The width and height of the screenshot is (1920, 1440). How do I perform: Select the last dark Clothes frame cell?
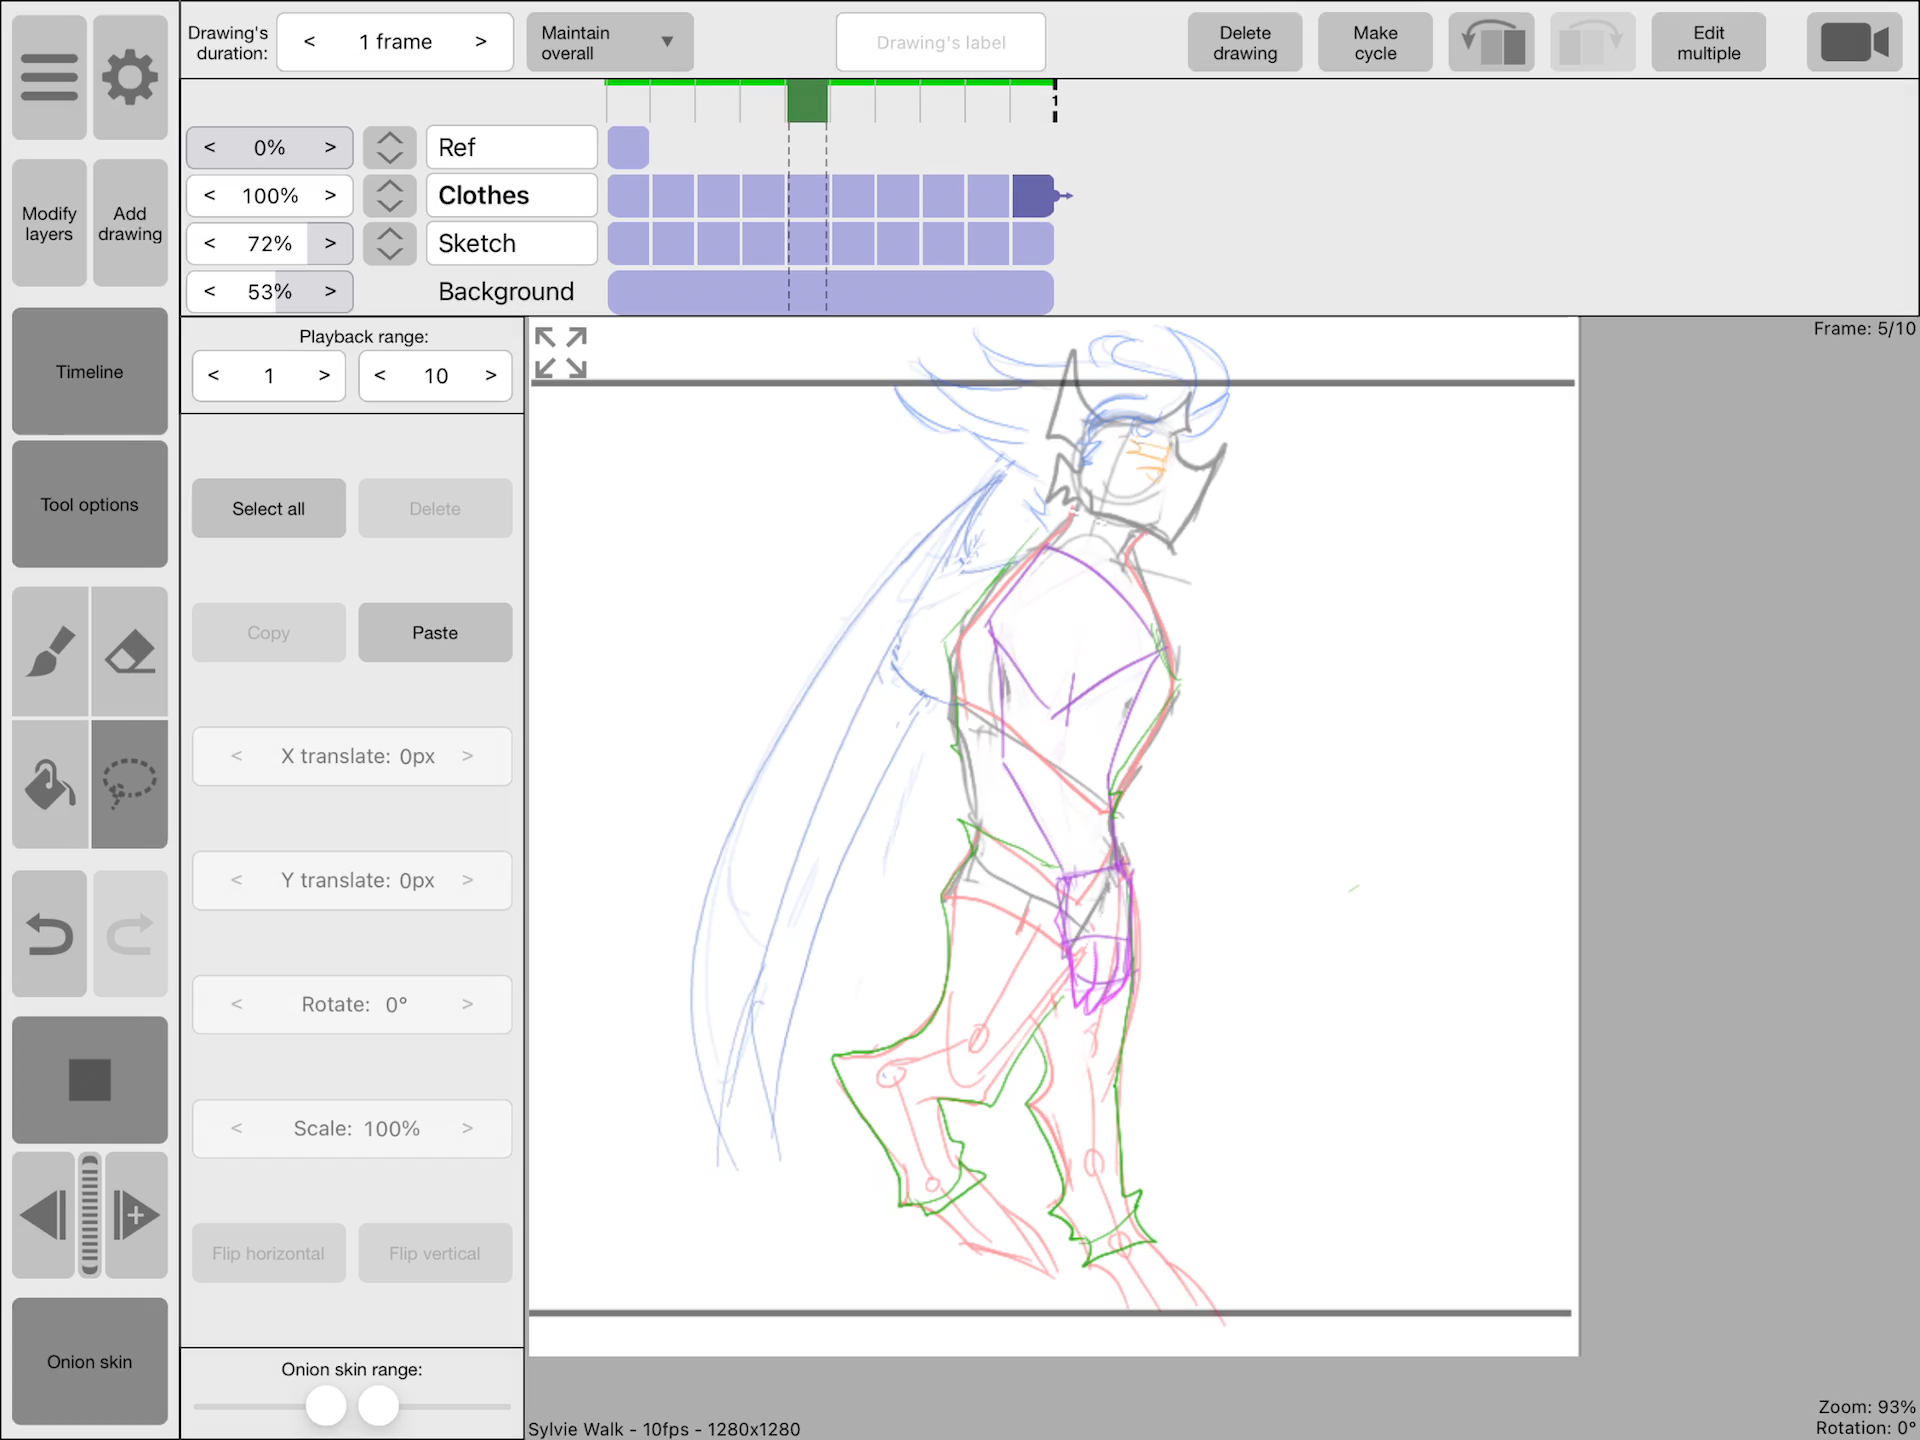(1033, 195)
